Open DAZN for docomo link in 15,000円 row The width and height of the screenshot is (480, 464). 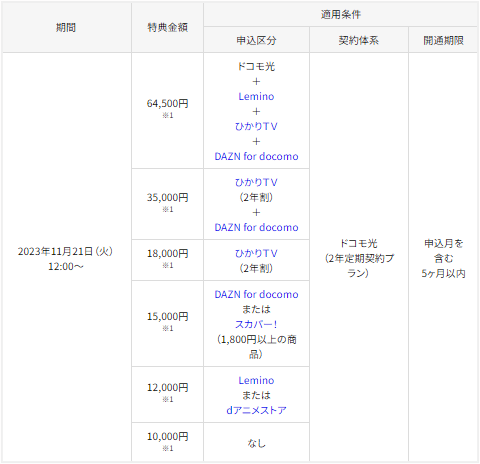[256, 294]
